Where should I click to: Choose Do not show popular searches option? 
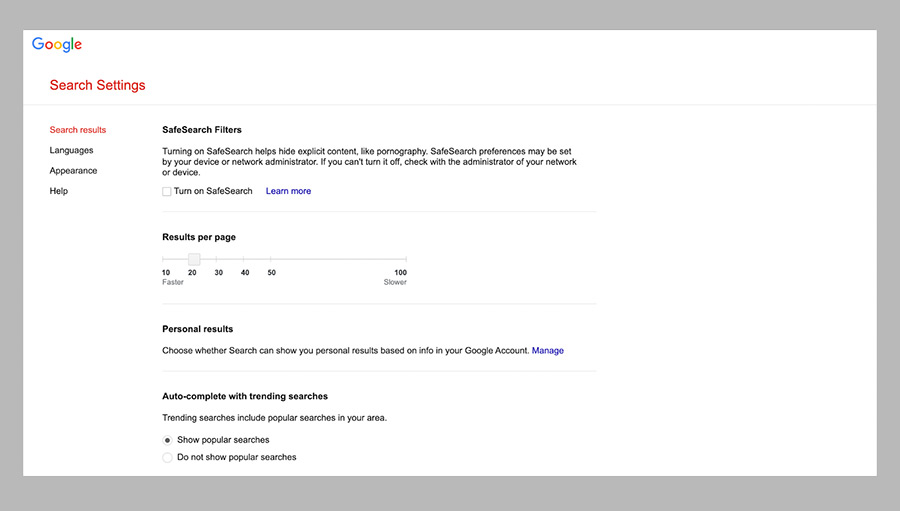tap(167, 458)
